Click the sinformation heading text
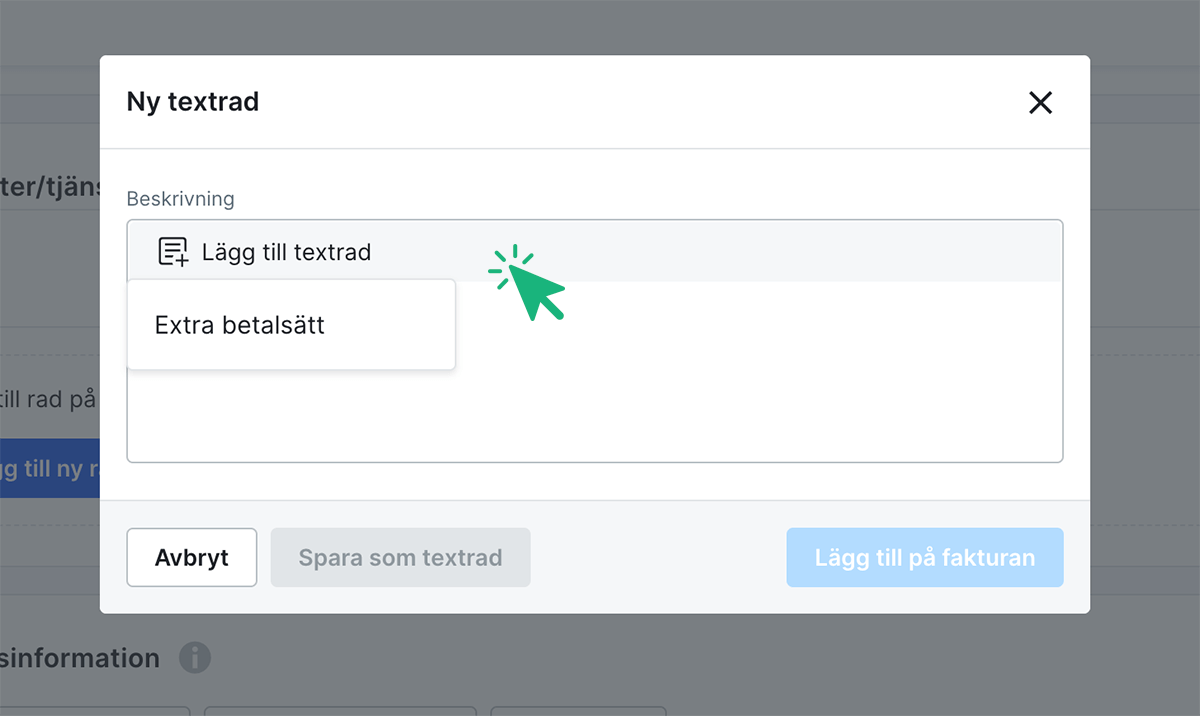Image resolution: width=1200 pixels, height=716 pixels. pyautogui.click(x=80, y=658)
